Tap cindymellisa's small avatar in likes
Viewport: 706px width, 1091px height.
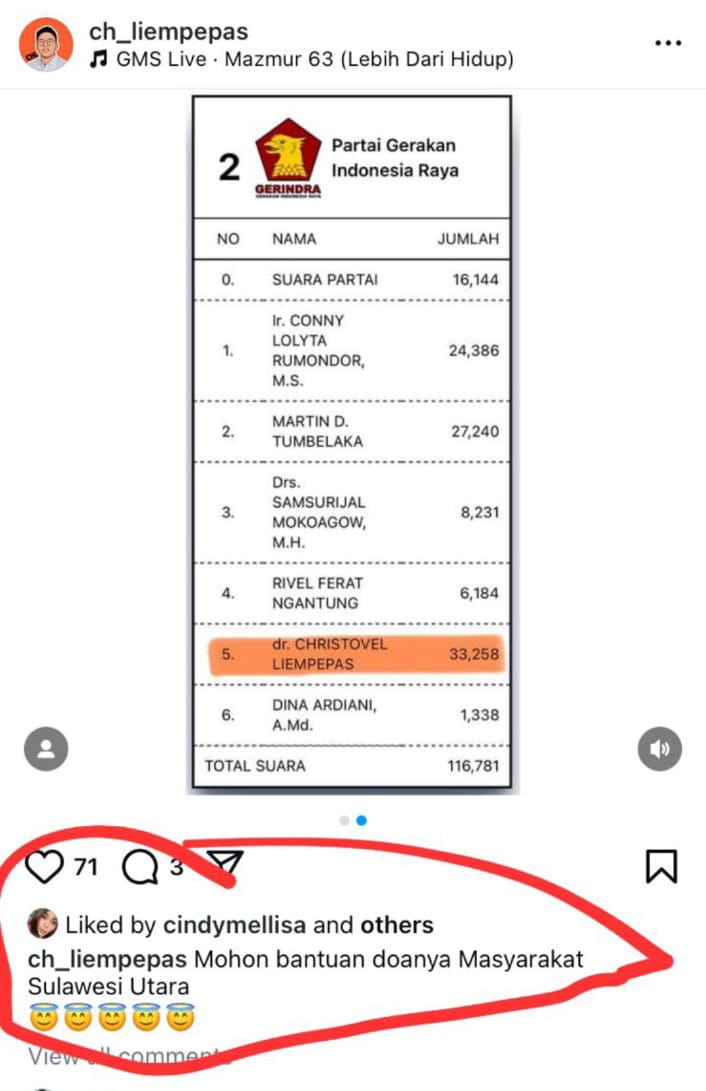pos(42,923)
